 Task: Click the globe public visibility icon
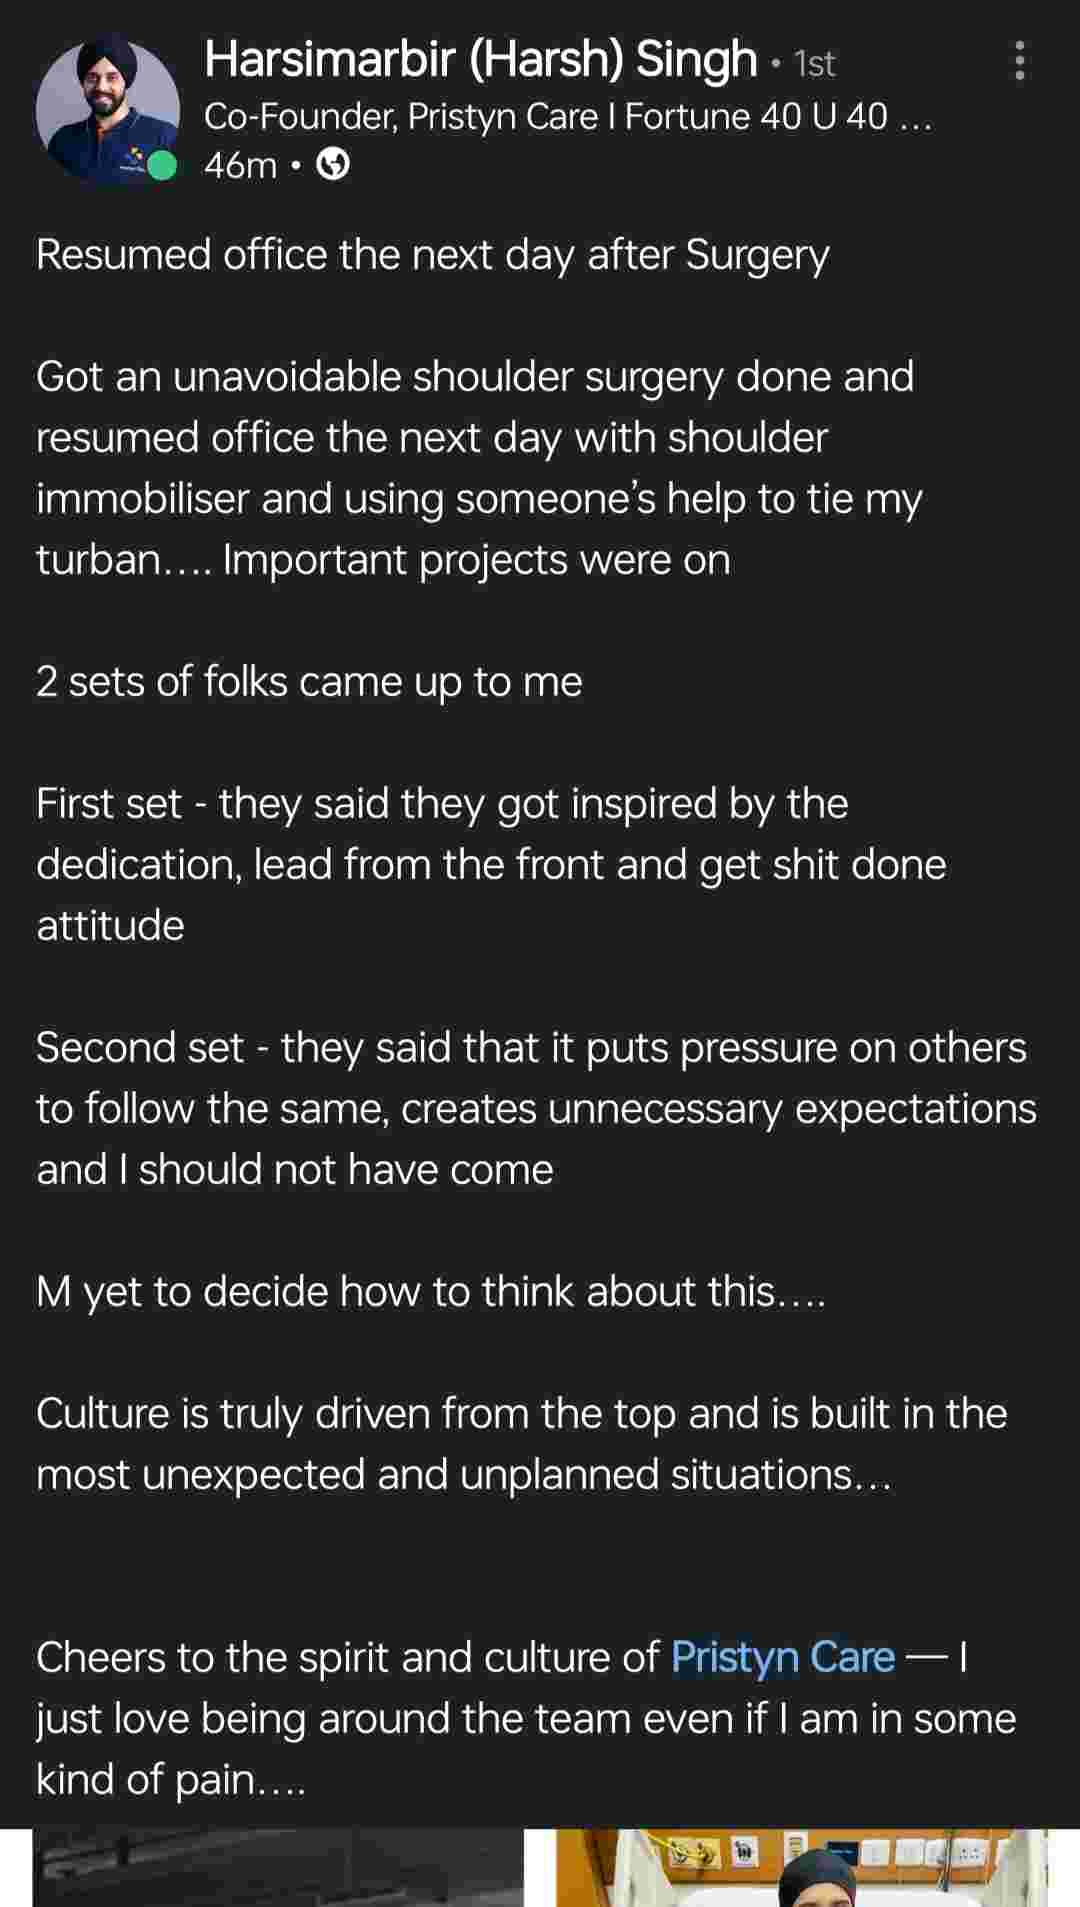click(333, 164)
